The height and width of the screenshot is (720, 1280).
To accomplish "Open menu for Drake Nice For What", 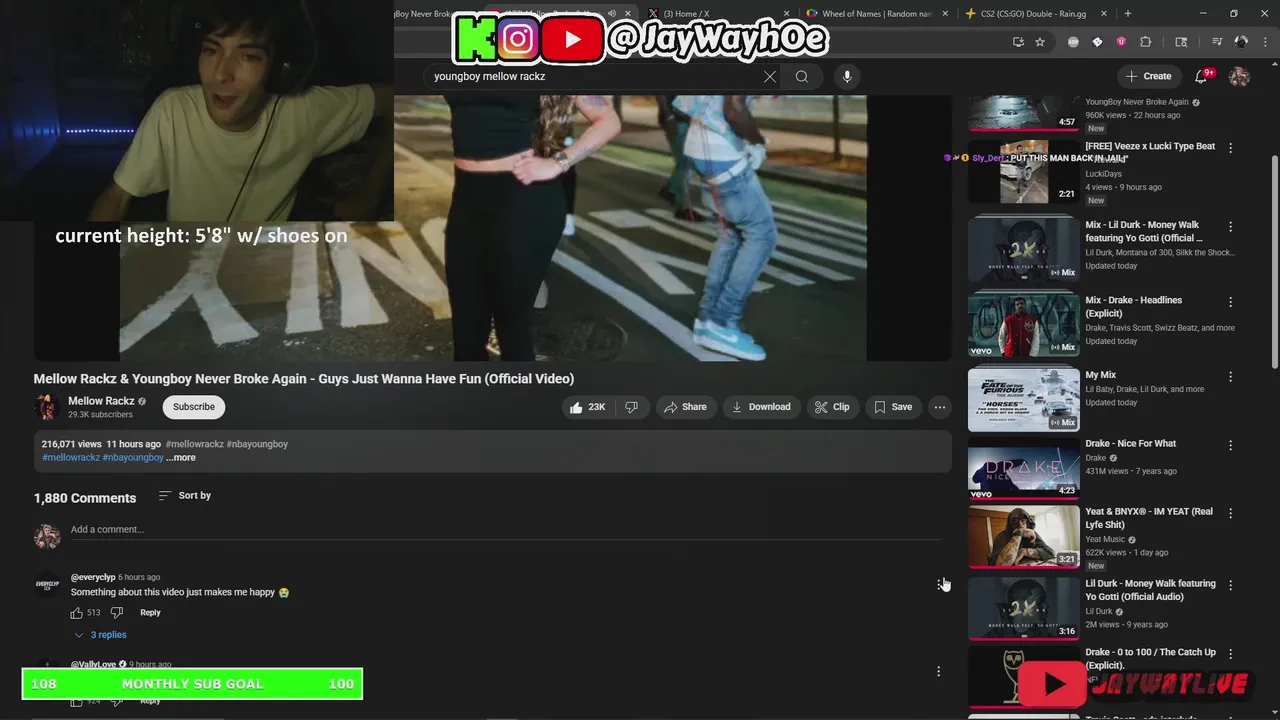I will 1231,444.
